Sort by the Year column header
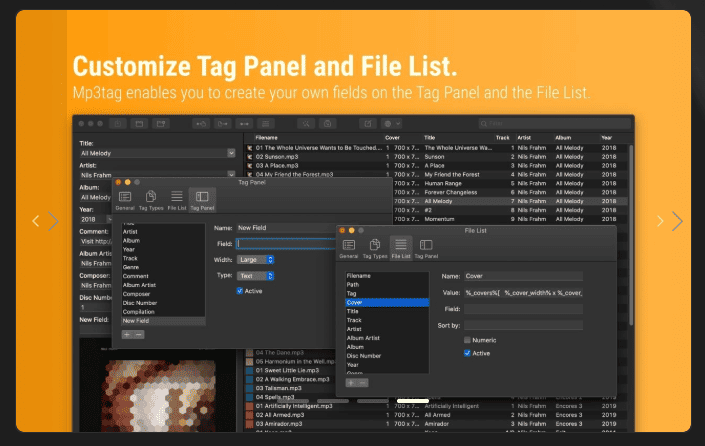The image size is (705, 446). point(607,138)
